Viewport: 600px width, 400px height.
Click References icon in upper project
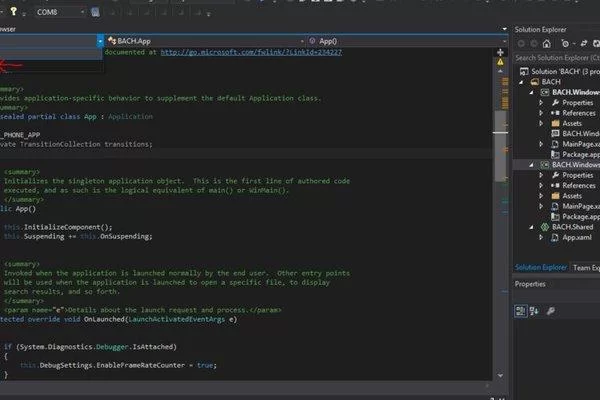coord(555,113)
